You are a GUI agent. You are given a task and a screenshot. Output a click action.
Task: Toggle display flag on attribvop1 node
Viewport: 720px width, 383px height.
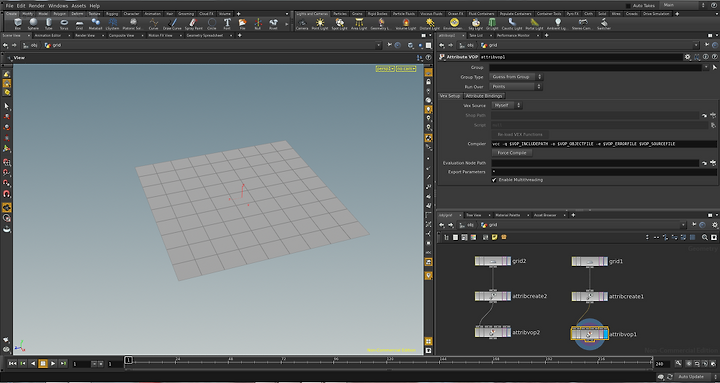tap(606, 334)
